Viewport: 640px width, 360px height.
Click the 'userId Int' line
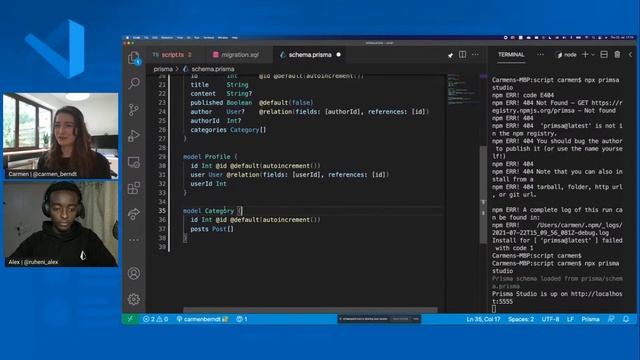tap(208, 184)
